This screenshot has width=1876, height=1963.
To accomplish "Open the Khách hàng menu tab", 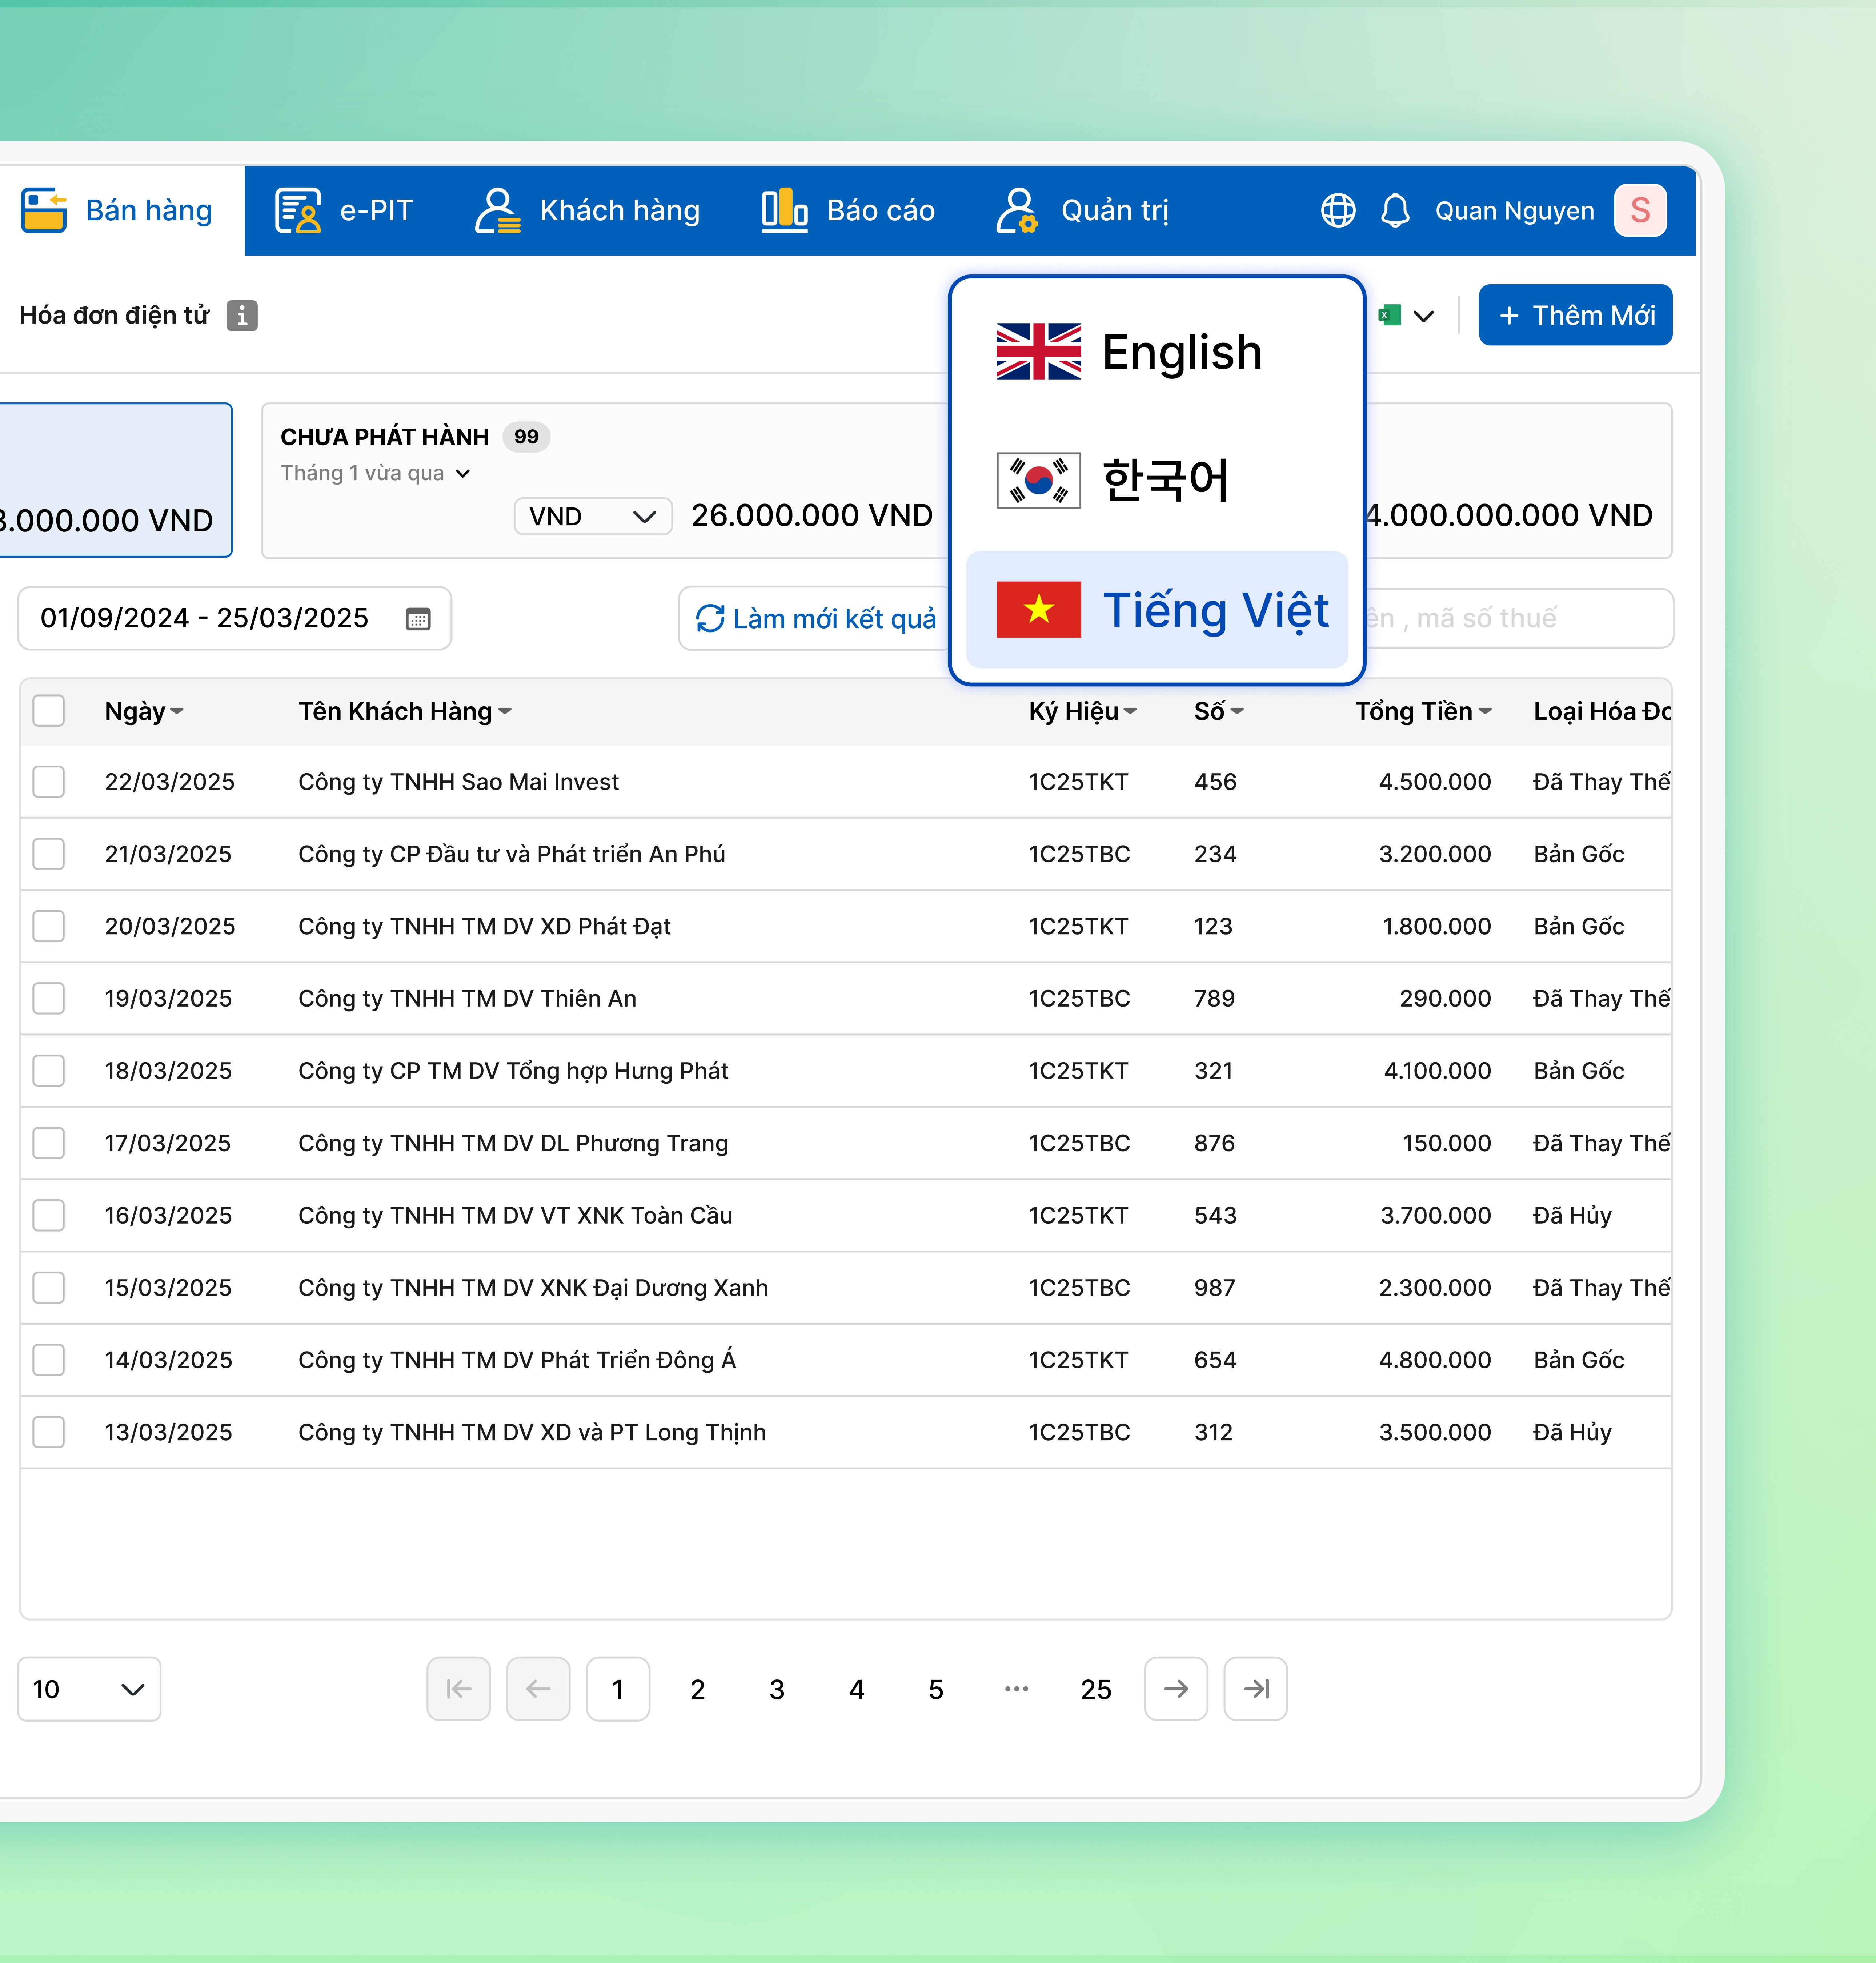I will (x=588, y=211).
